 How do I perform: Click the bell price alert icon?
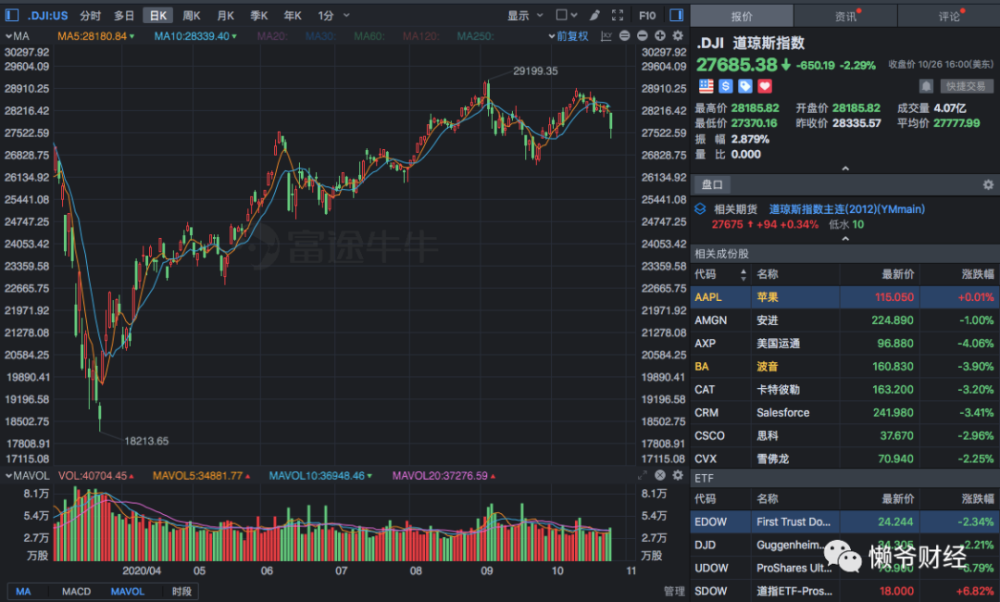926,86
